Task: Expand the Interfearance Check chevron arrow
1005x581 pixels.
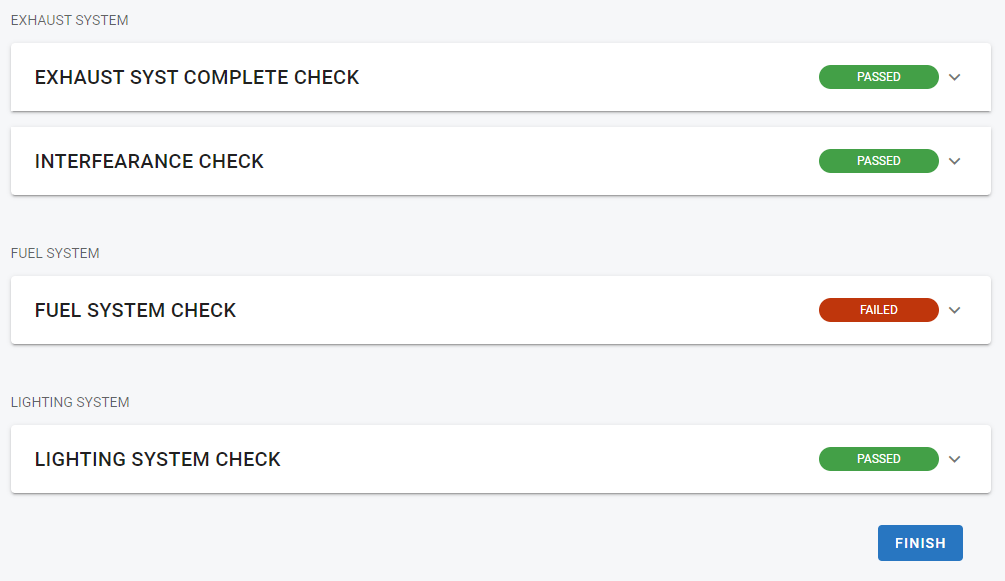Action: tap(954, 161)
